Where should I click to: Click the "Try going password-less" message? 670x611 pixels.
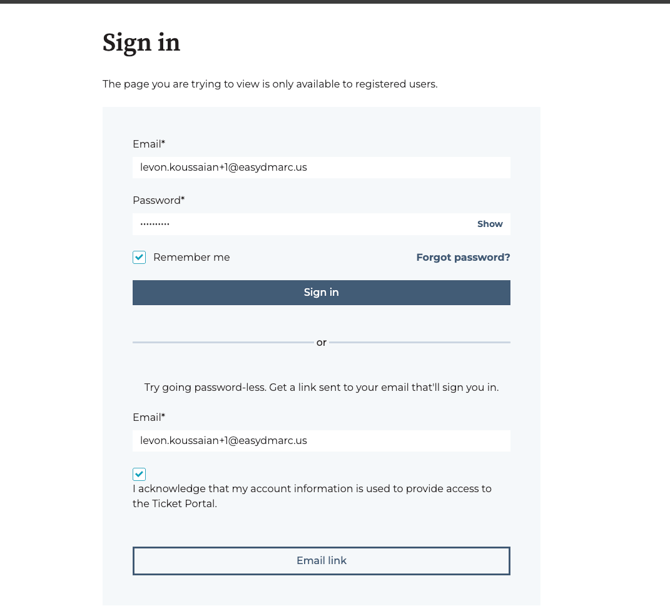tap(321, 387)
